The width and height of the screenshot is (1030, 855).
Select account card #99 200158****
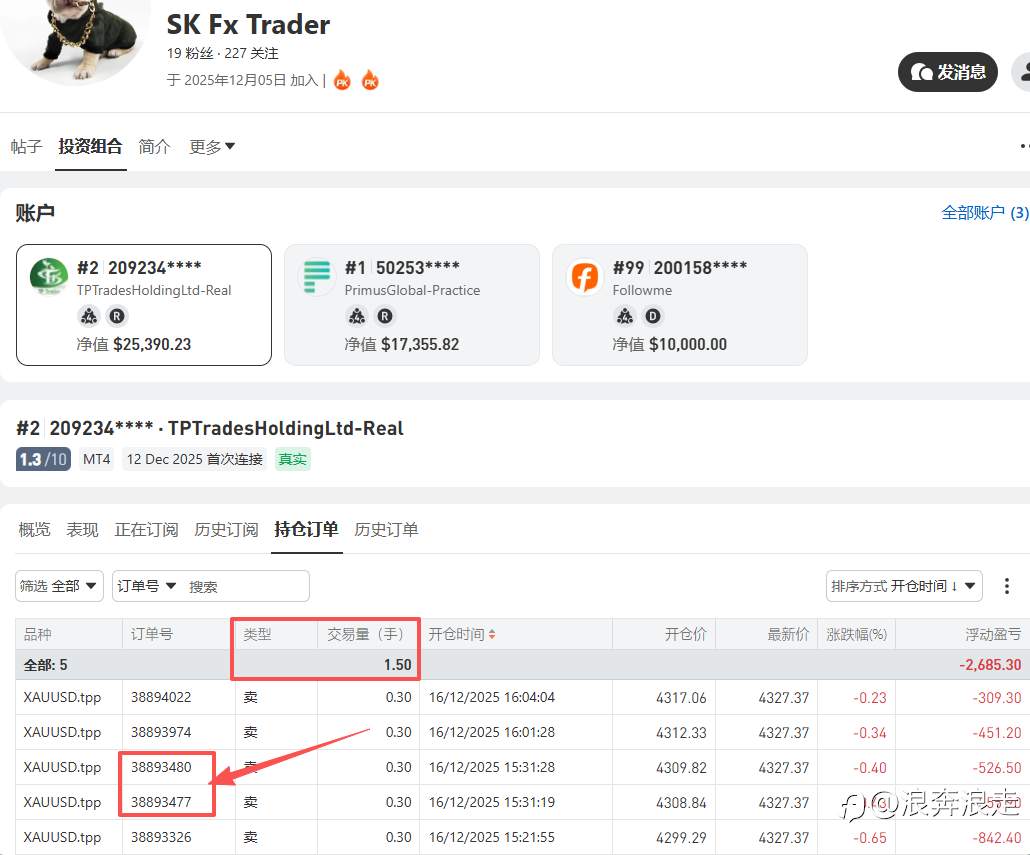pyautogui.click(x=680, y=305)
